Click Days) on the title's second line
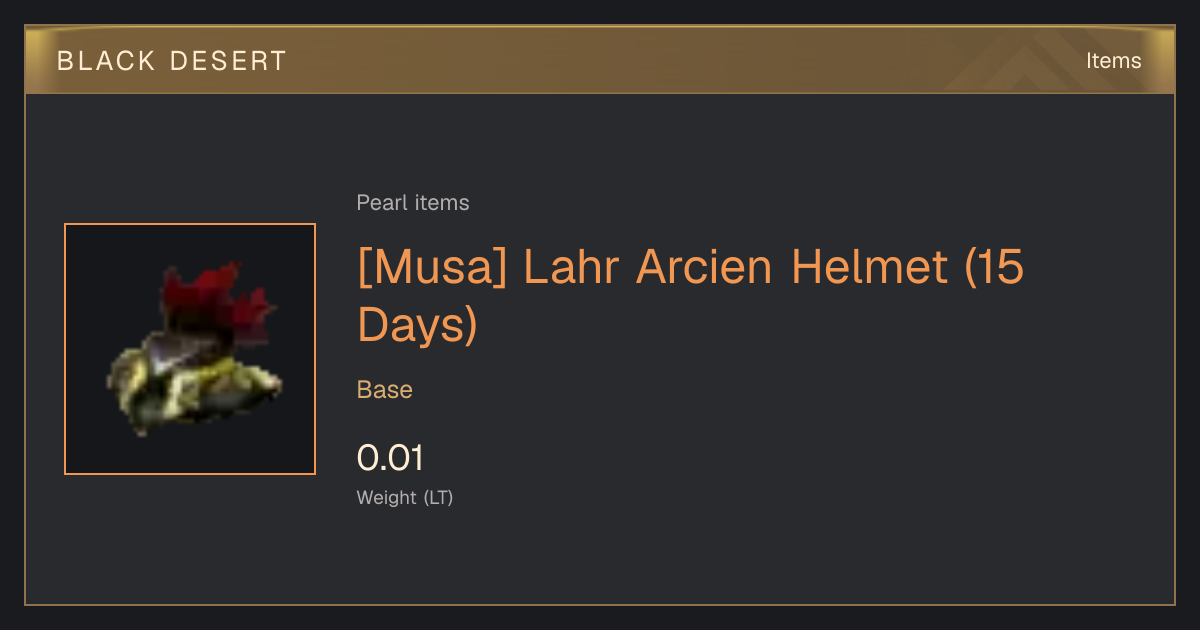1200x630 pixels. [x=418, y=325]
